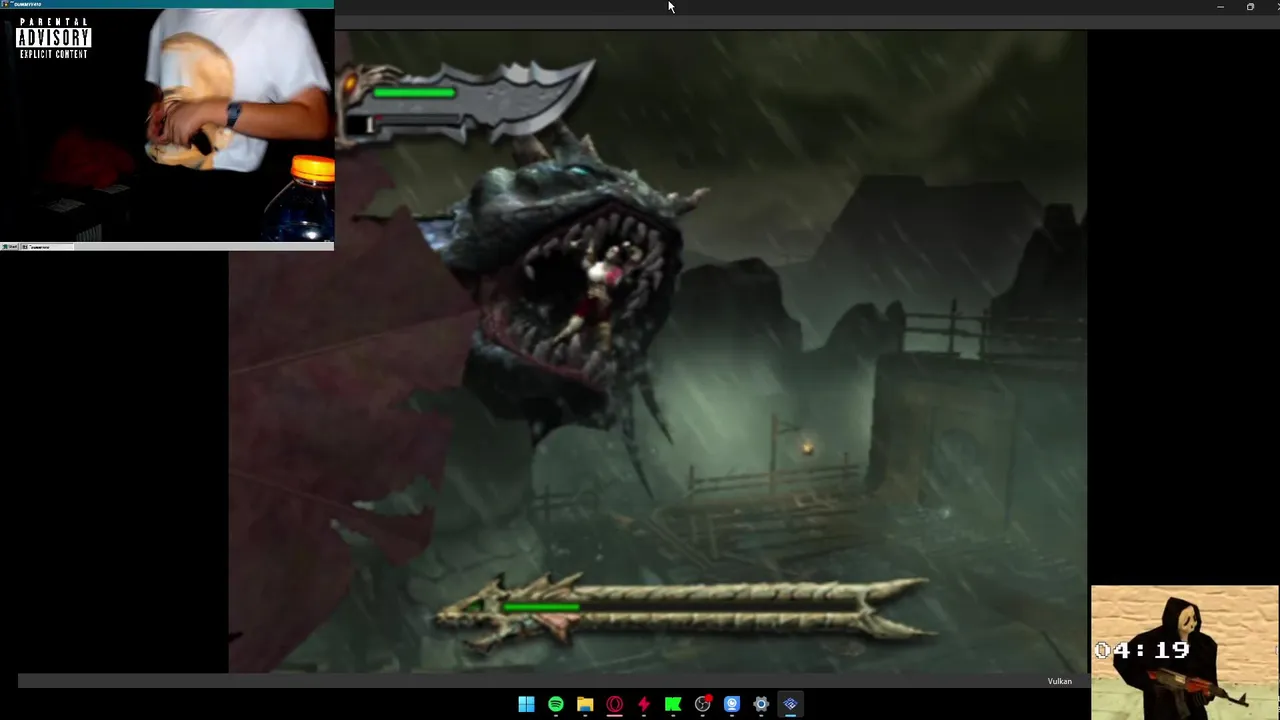The image size is (1280, 720).
Task: Open OBS Studio from the taskbar
Action: [703, 704]
